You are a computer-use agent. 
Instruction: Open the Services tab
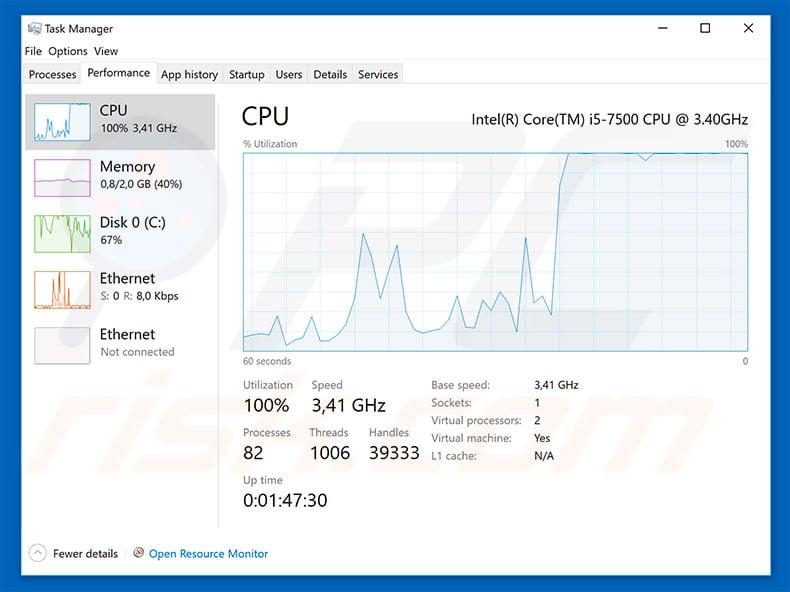pyautogui.click(x=378, y=74)
